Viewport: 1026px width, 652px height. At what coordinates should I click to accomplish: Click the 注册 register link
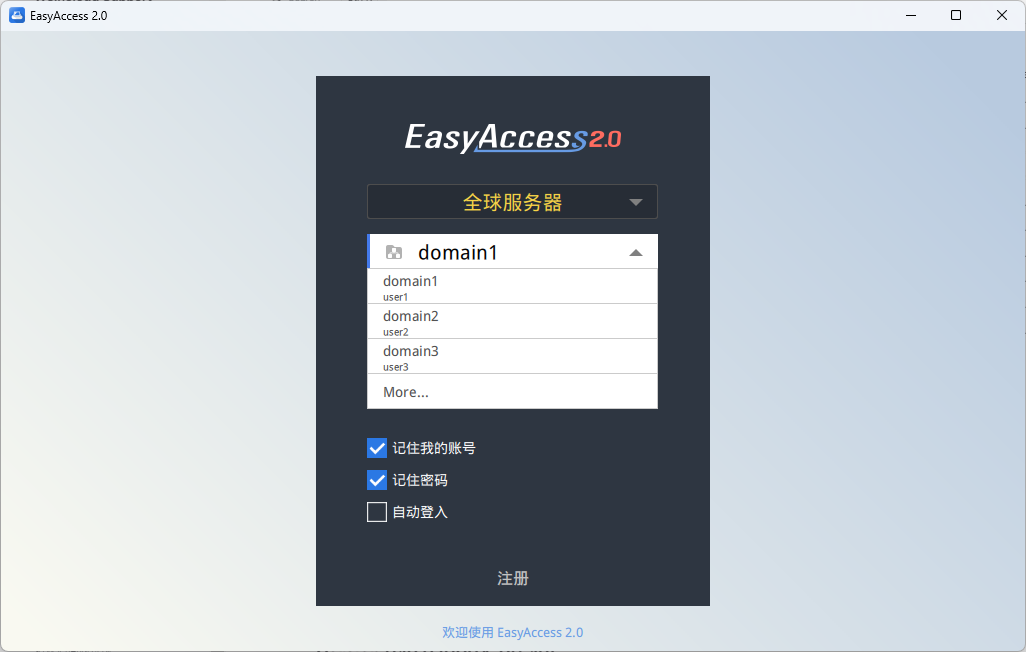pos(512,578)
